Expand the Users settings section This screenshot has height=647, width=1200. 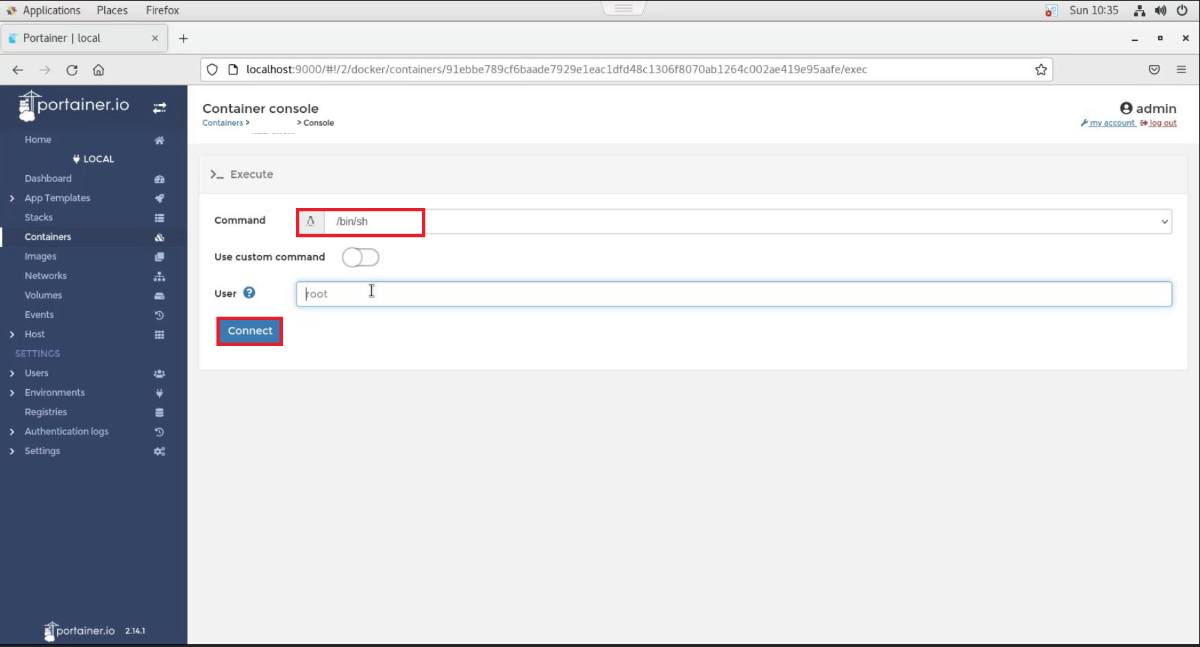tap(12, 373)
